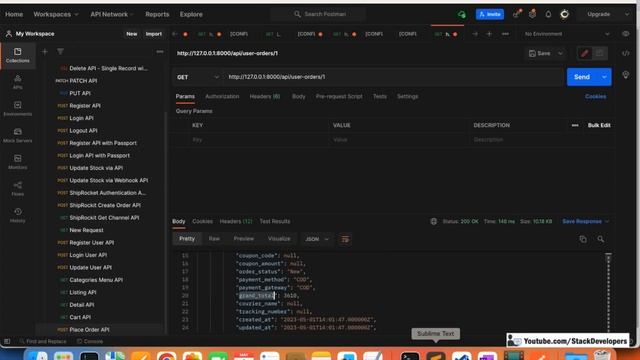Toggle response line wrap icon
Viewport: 640px width, 360px height.
[x=345, y=239]
